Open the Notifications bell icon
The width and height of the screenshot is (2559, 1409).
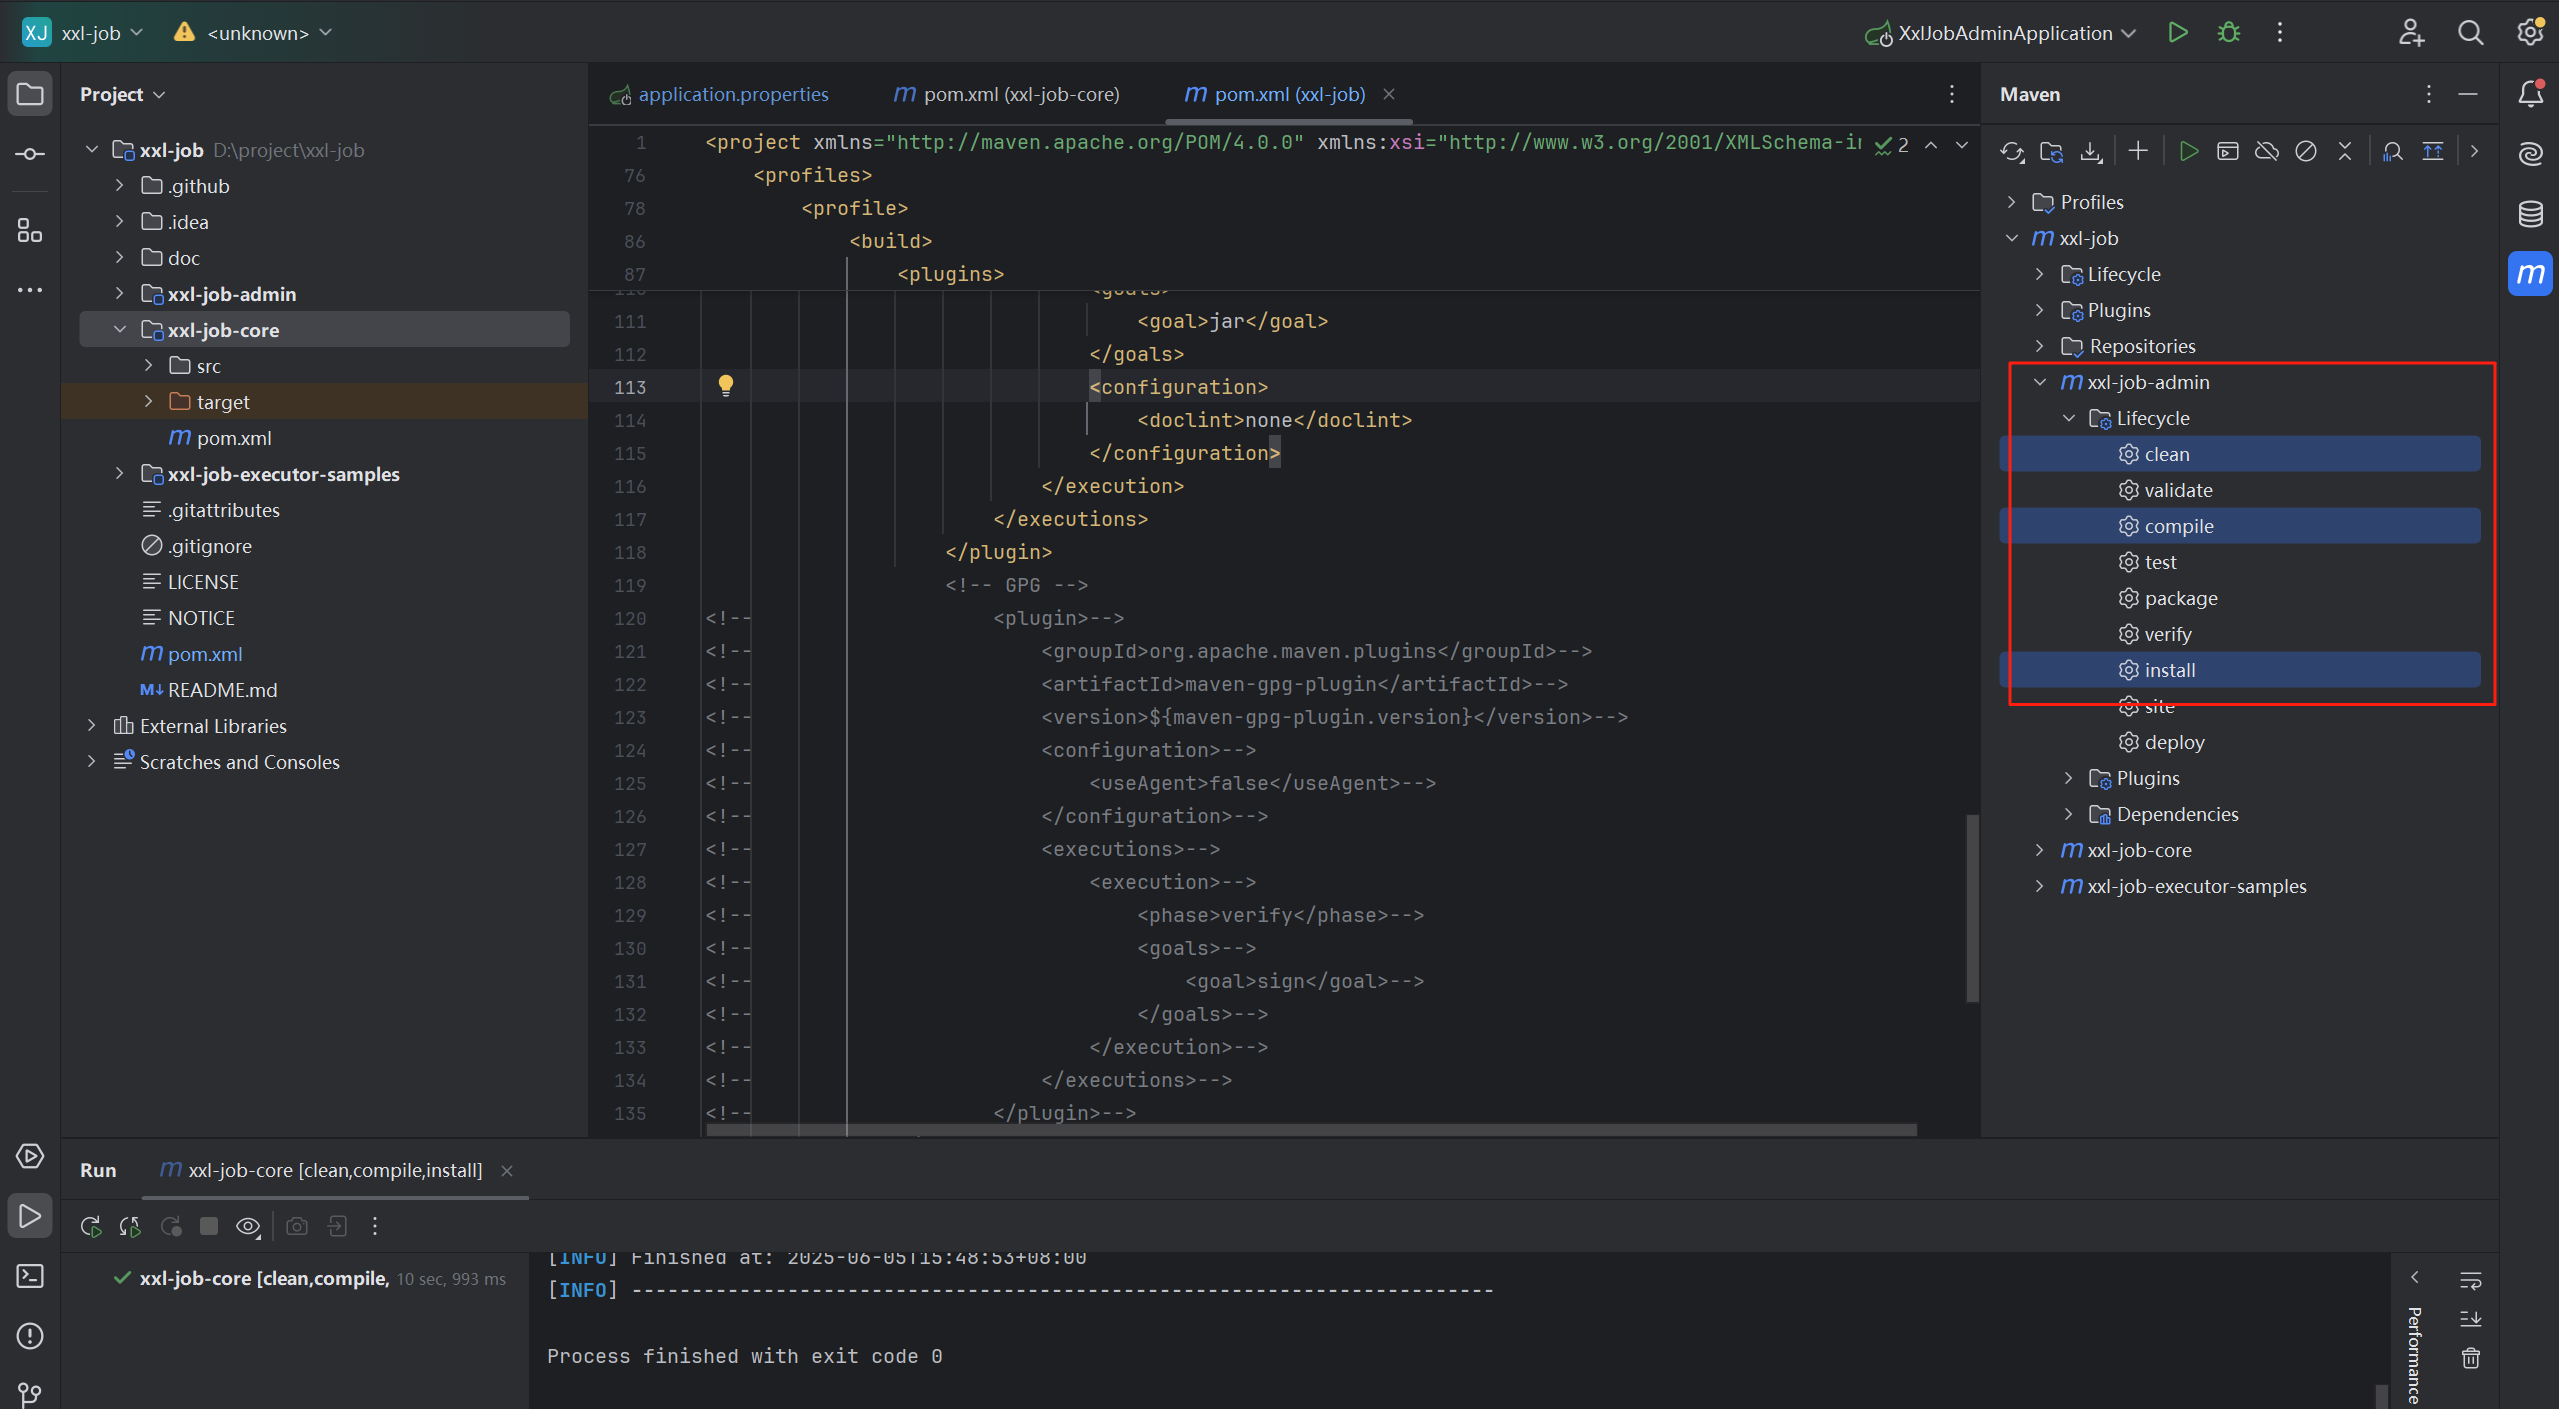2530,94
